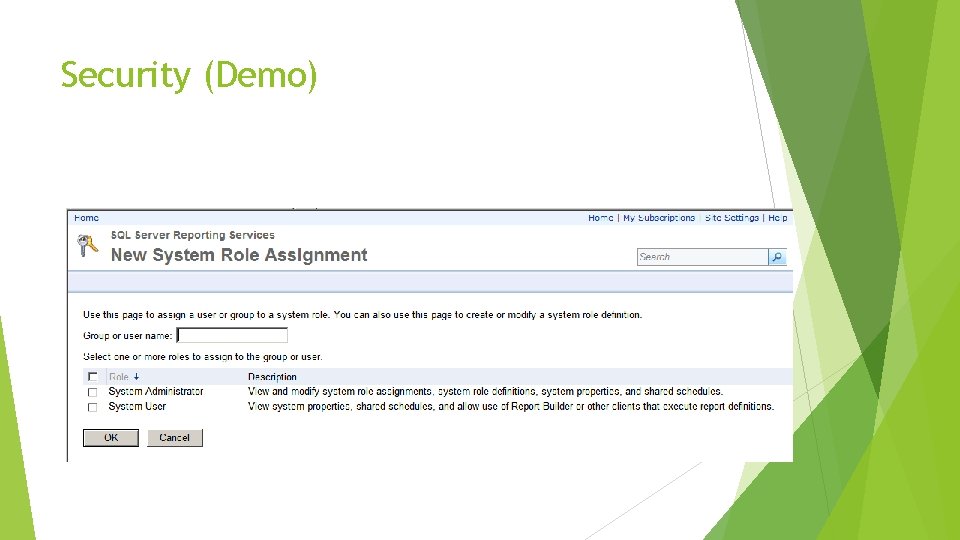This screenshot has width=960, height=540.
Task: Click the System Administrator role name
Action: pyautogui.click(x=156, y=391)
